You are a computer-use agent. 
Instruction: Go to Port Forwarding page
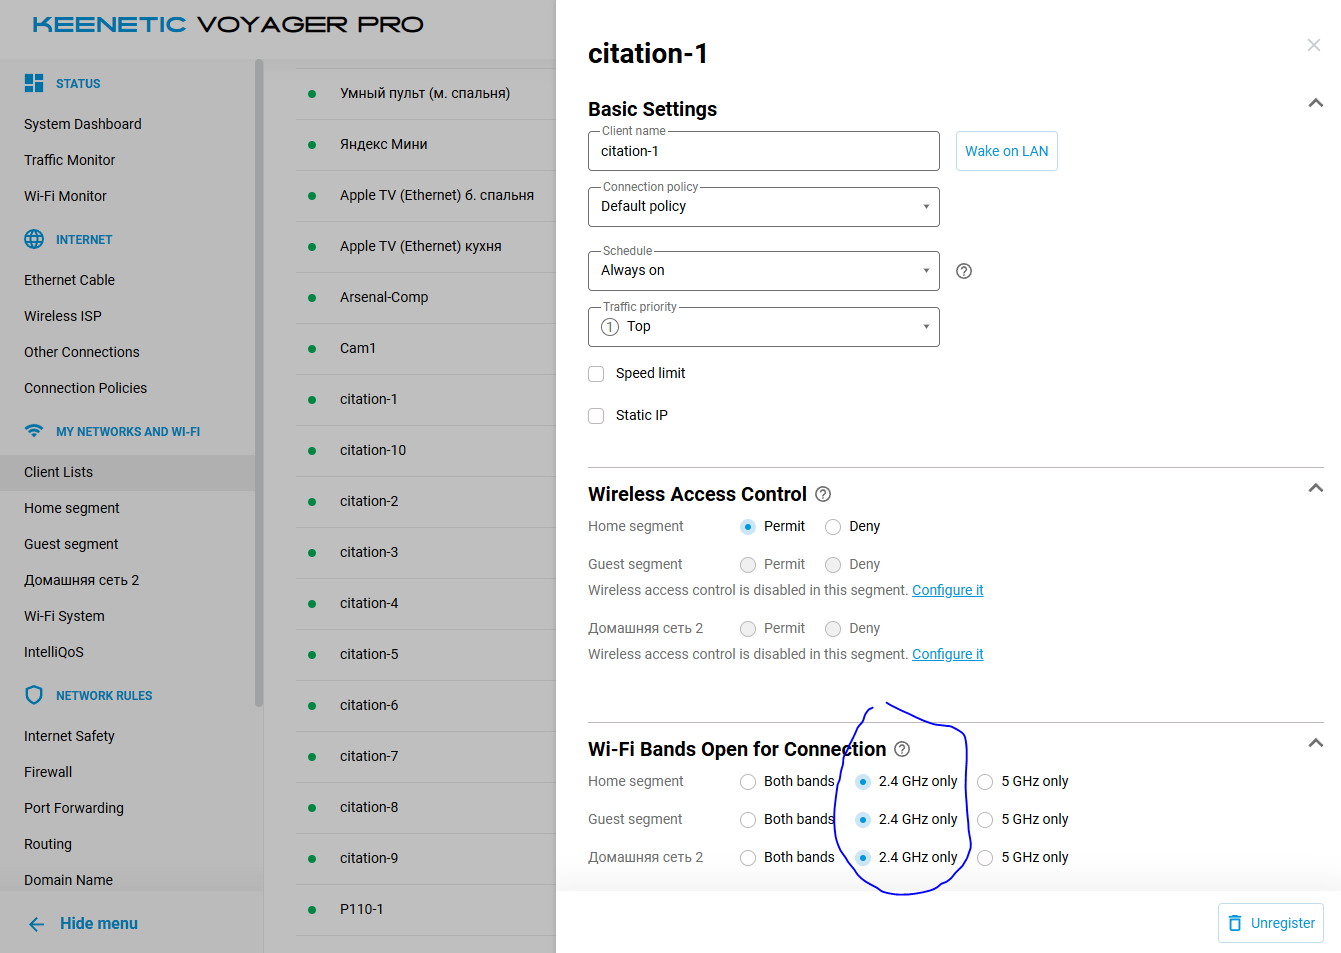[74, 808]
